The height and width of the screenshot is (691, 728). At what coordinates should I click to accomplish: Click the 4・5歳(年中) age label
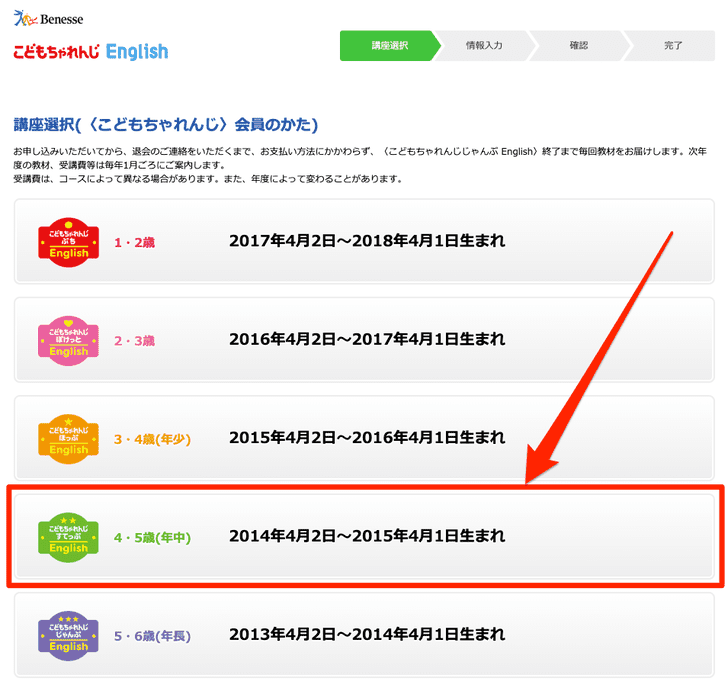point(152,538)
